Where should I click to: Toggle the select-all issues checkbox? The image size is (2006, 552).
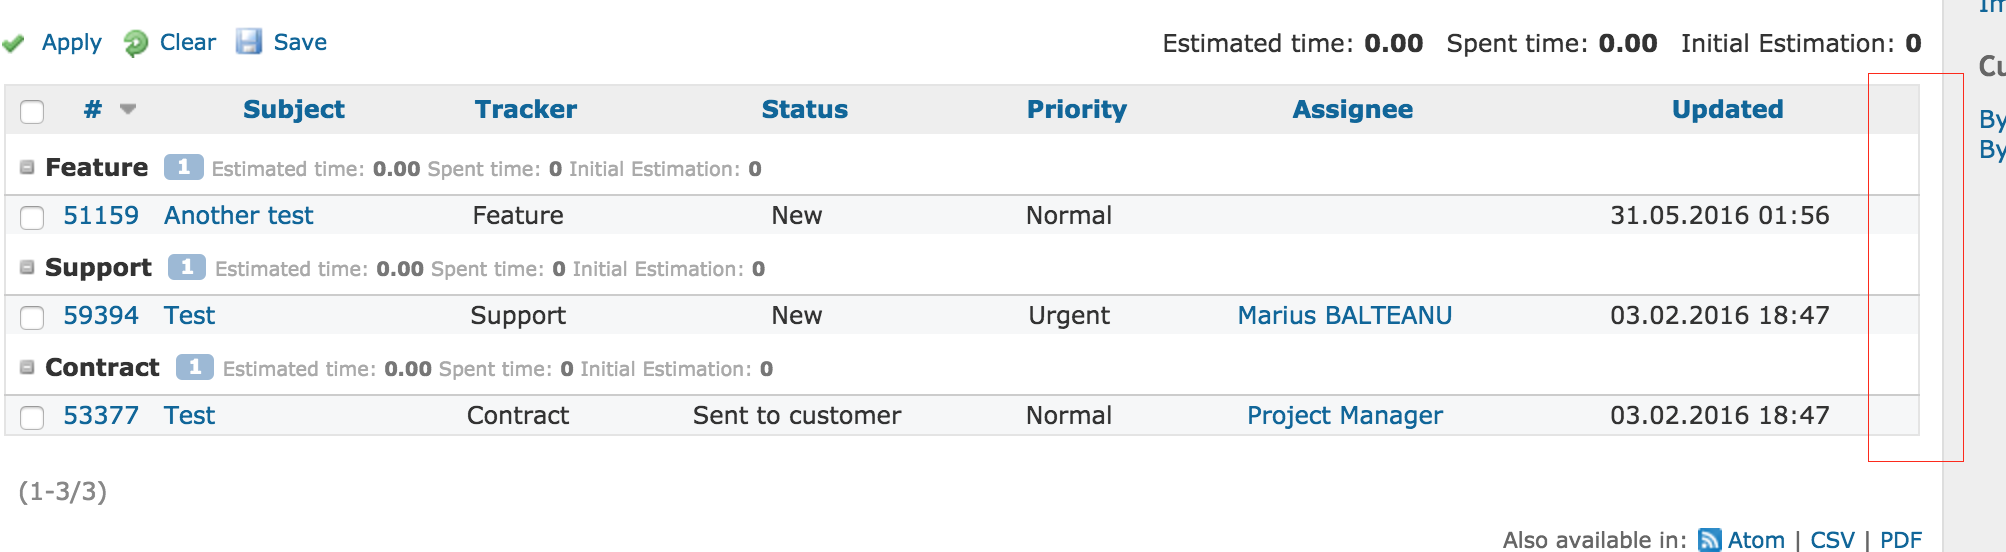pyautogui.click(x=32, y=111)
